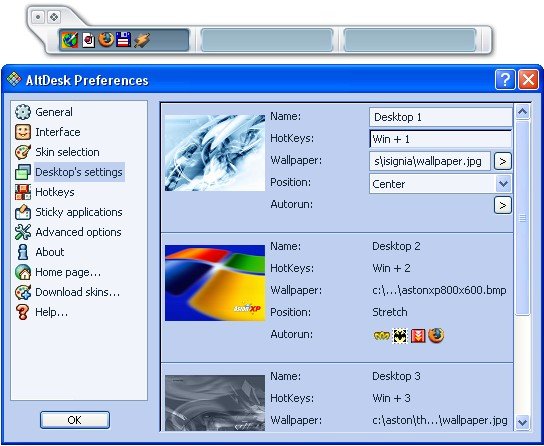Click the 'c:\aston\th...\wallpaper.jpg' path text
544x446 pixels.
(x=440, y=420)
